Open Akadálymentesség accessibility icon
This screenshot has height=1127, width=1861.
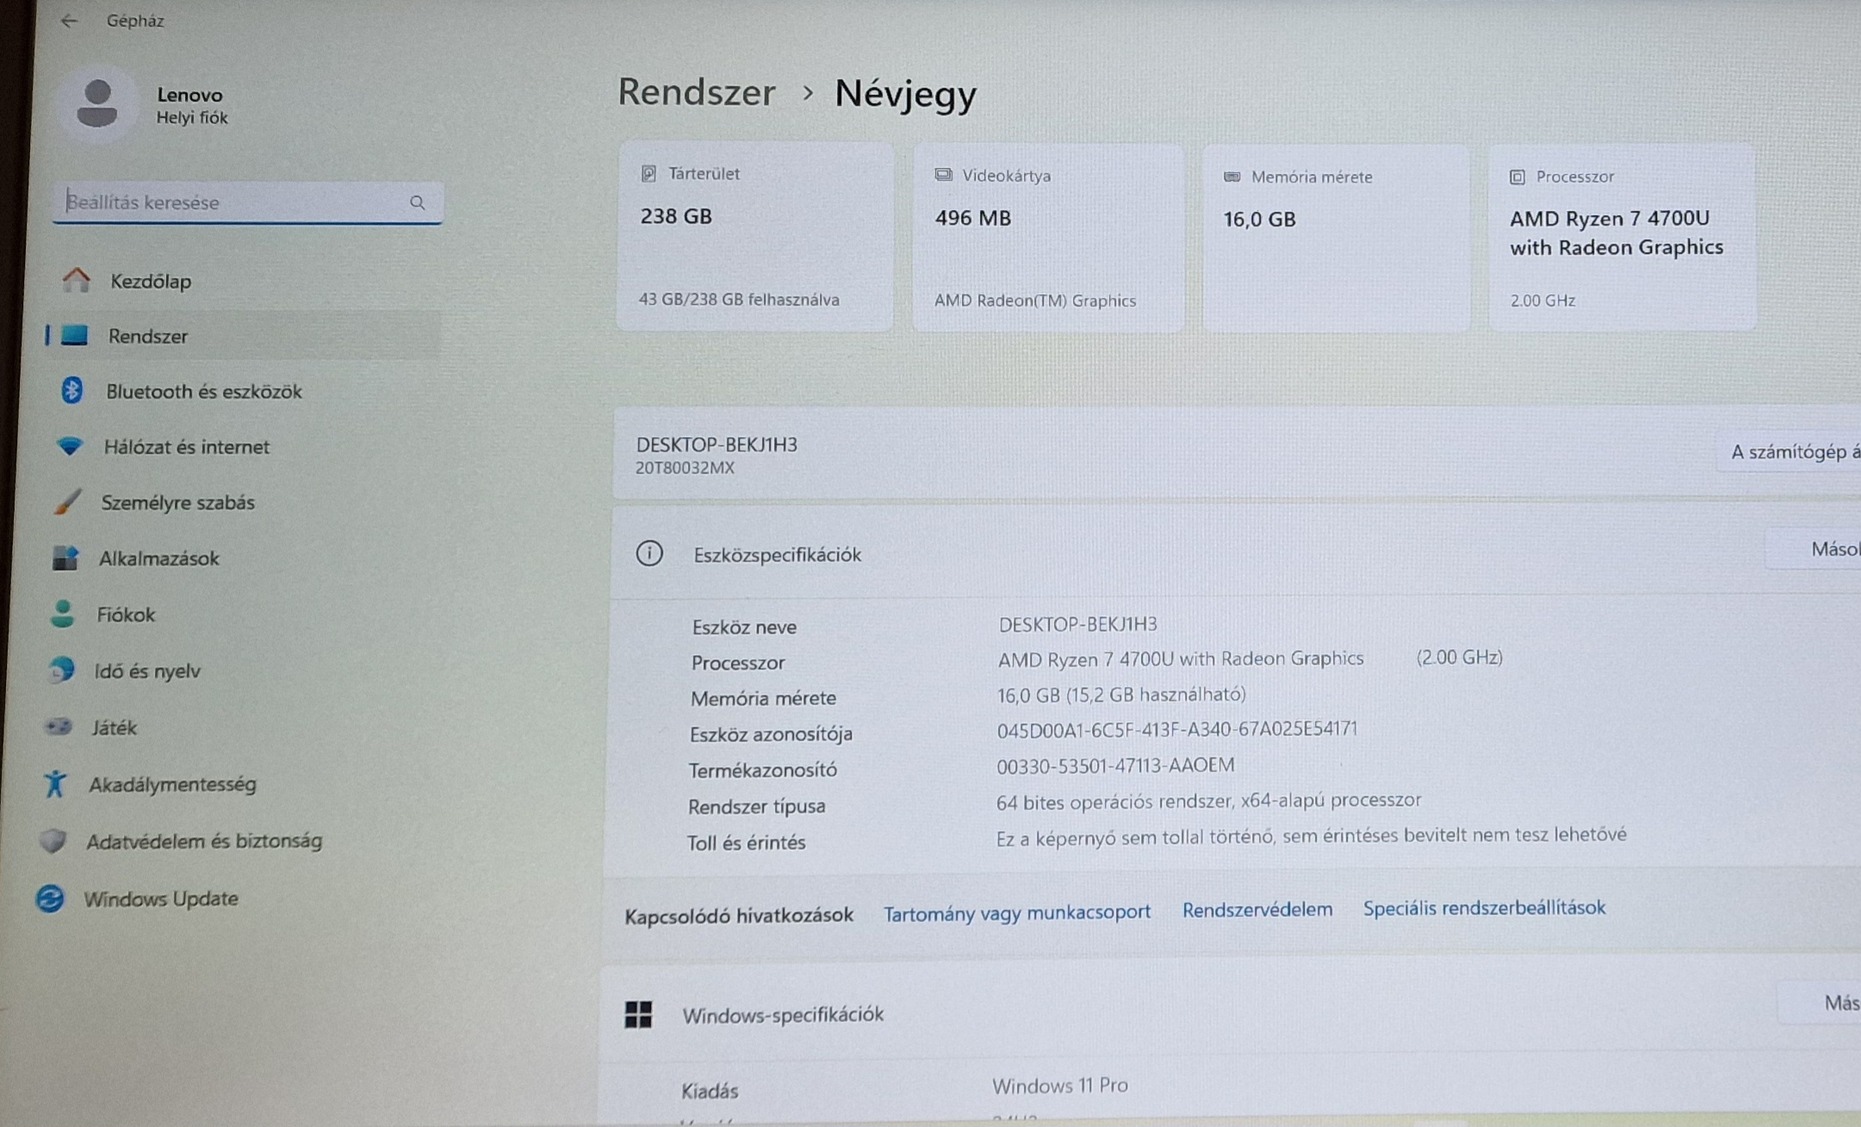pos(55,784)
